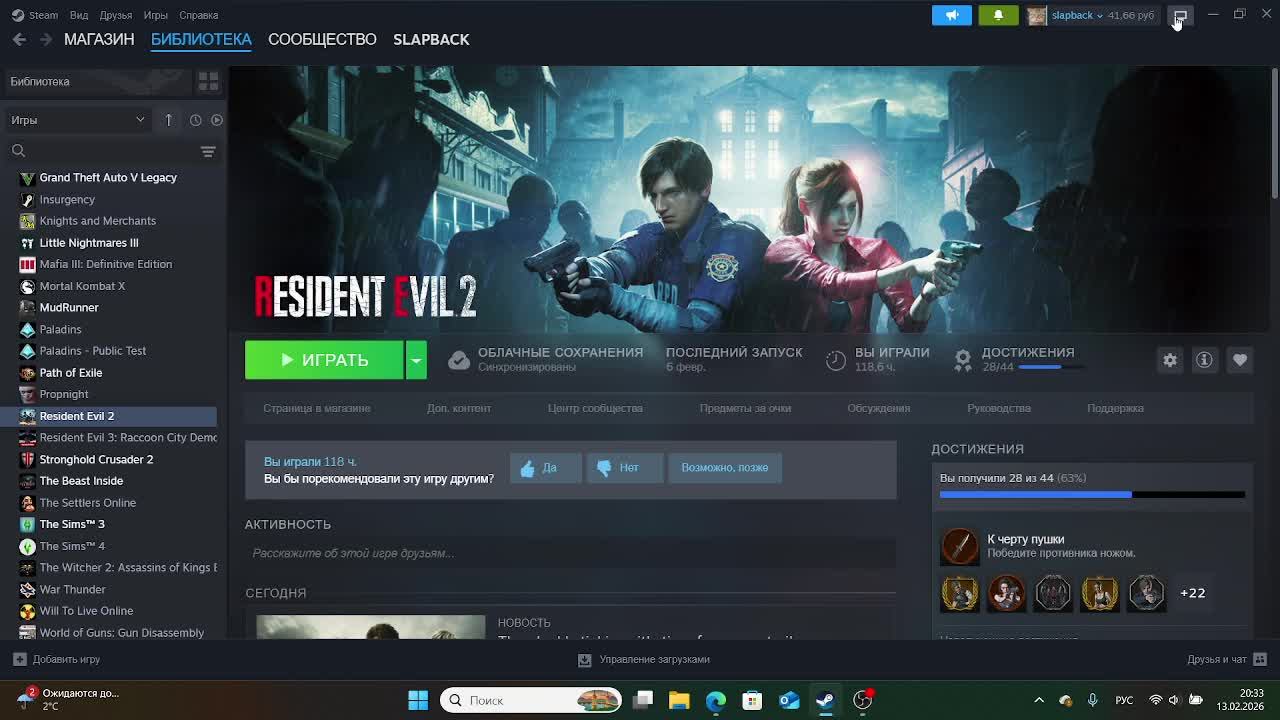Open the Друзья menu

[x=116, y=15]
